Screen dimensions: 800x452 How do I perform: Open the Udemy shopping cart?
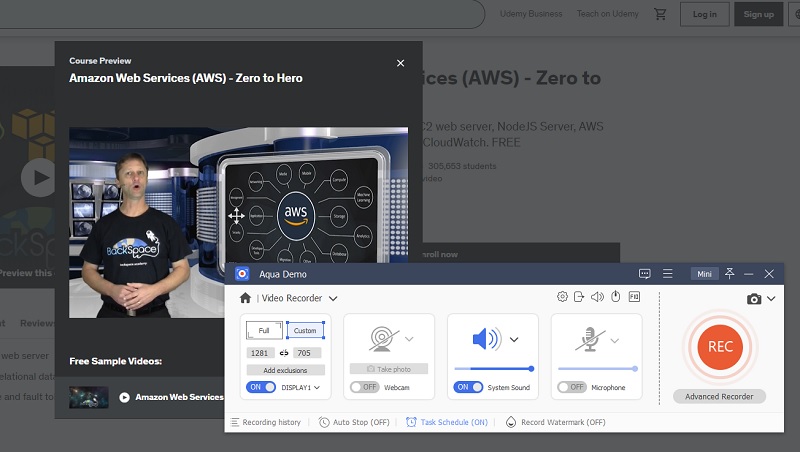coord(660,14)
